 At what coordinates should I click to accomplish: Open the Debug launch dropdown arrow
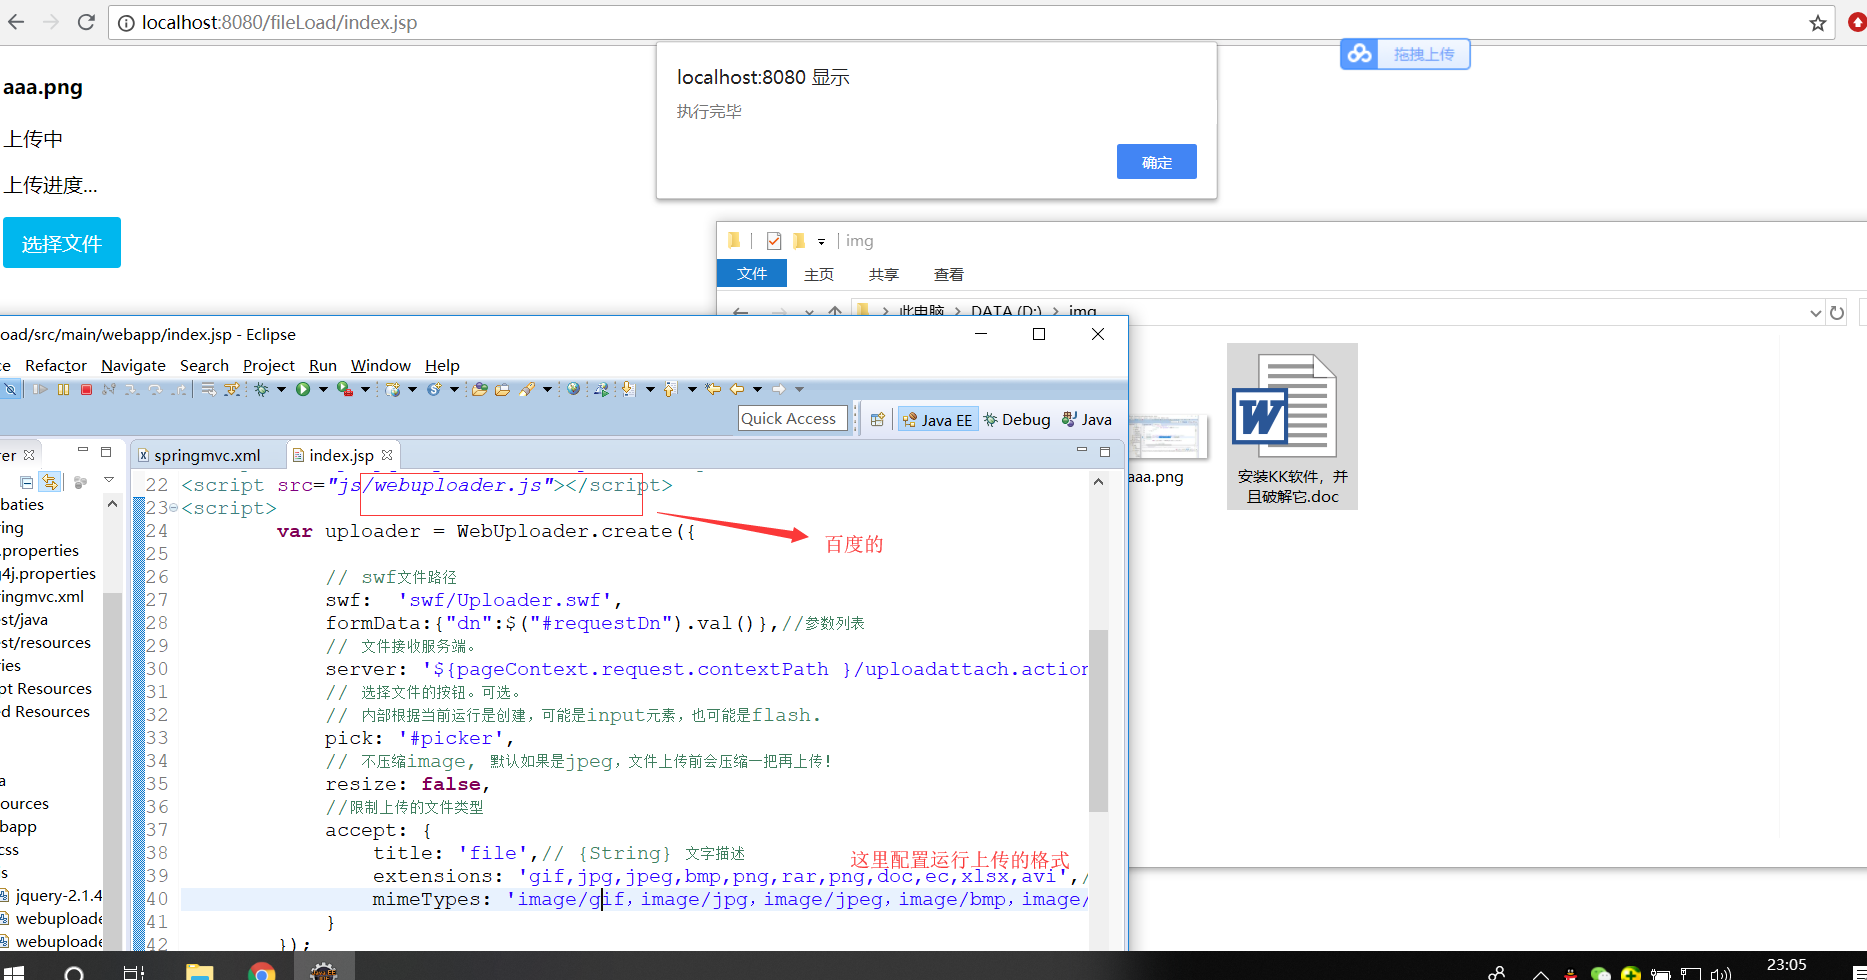281,389
